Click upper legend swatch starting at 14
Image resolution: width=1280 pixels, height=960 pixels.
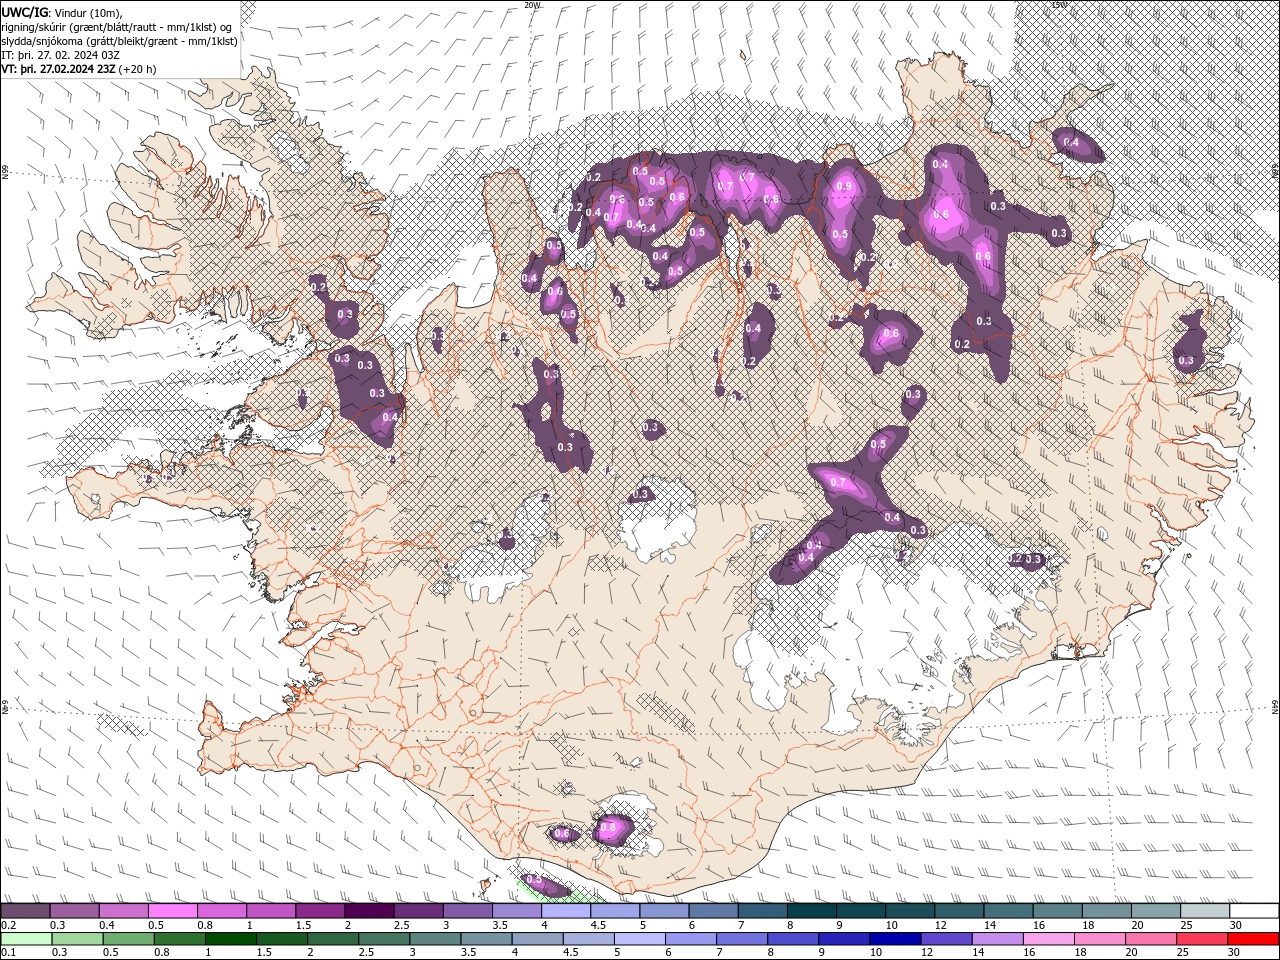(x=1008, y=911)
